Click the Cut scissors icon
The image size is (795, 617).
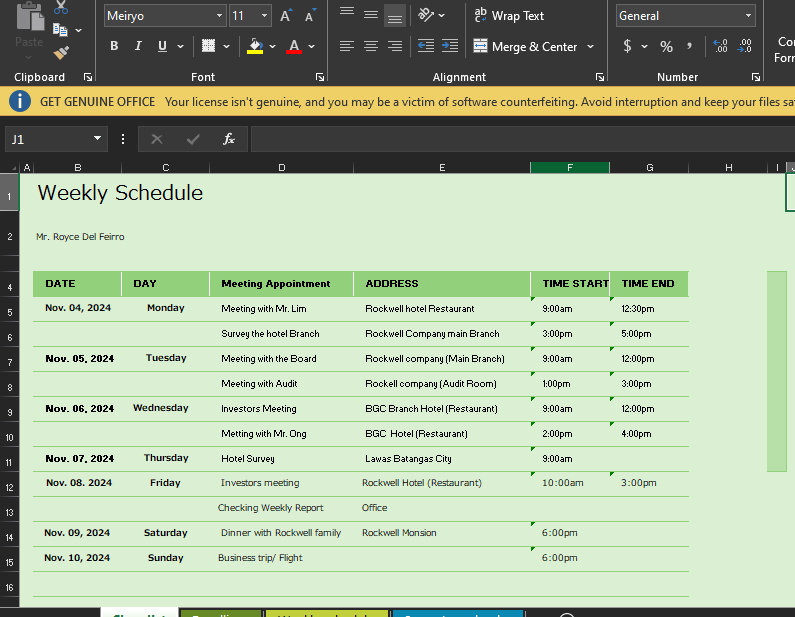[x=61, y=7]
